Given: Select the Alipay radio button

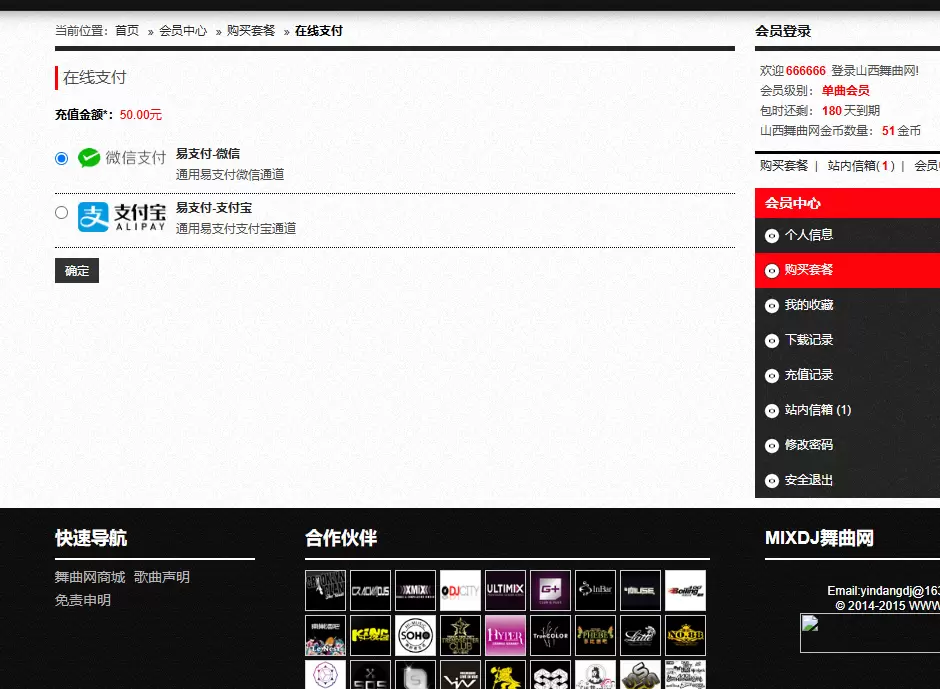Looking at the screenshot, I should [61, 212].
